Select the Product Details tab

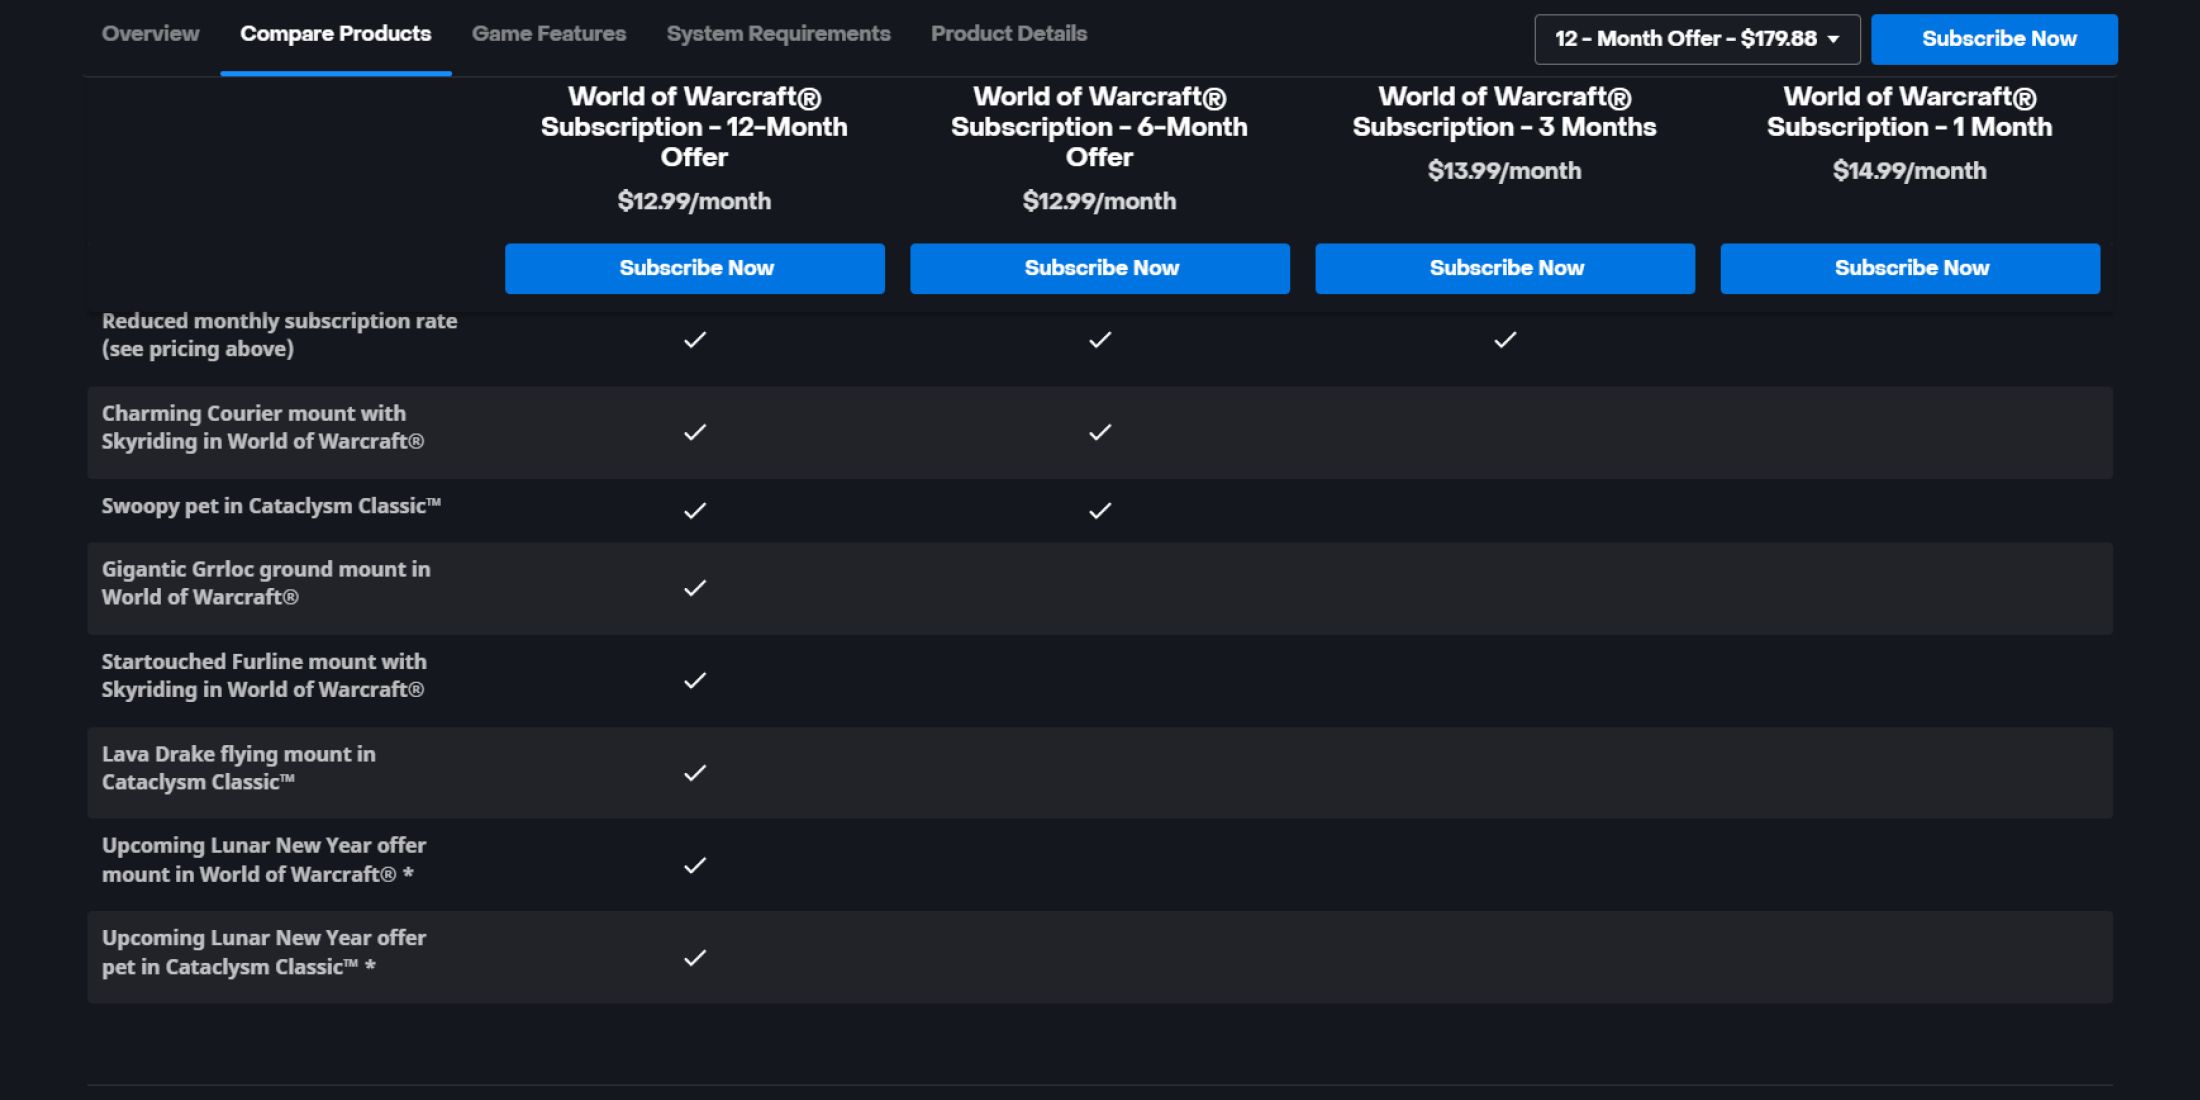(1008, 34)
